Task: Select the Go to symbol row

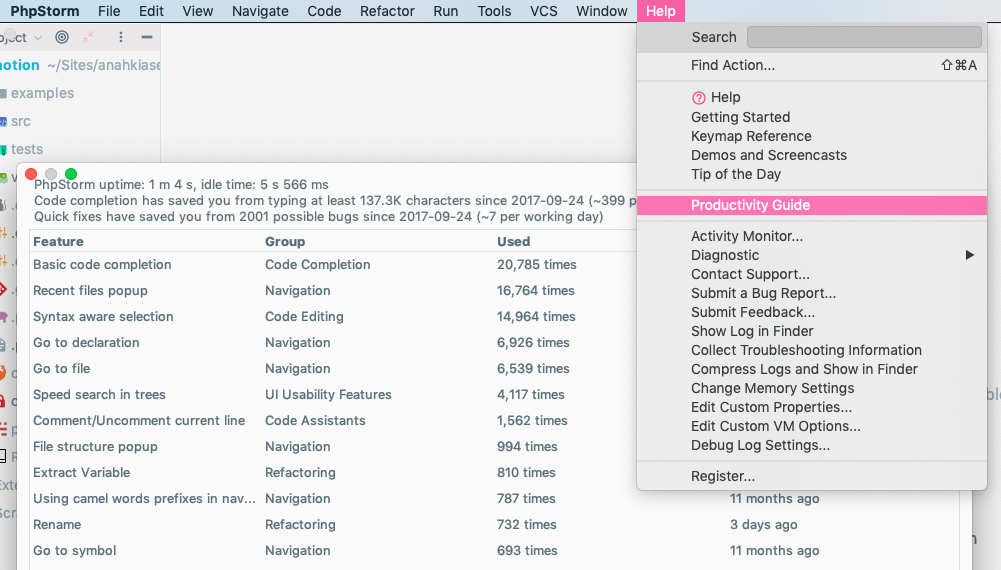Action: [495, 551]
